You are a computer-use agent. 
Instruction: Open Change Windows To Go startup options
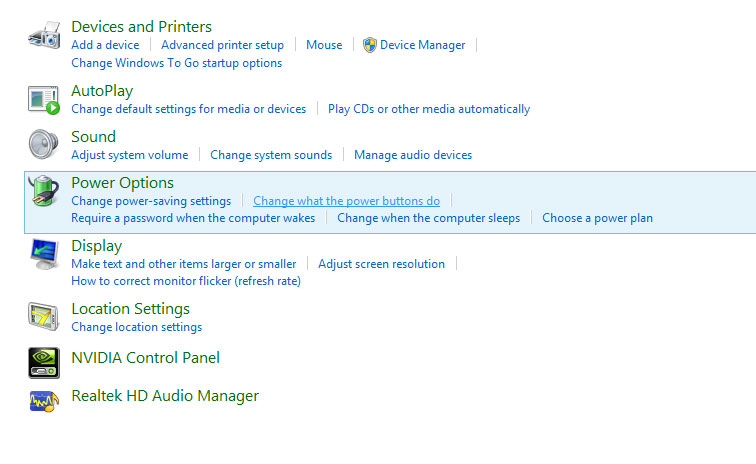coord(176,63)
